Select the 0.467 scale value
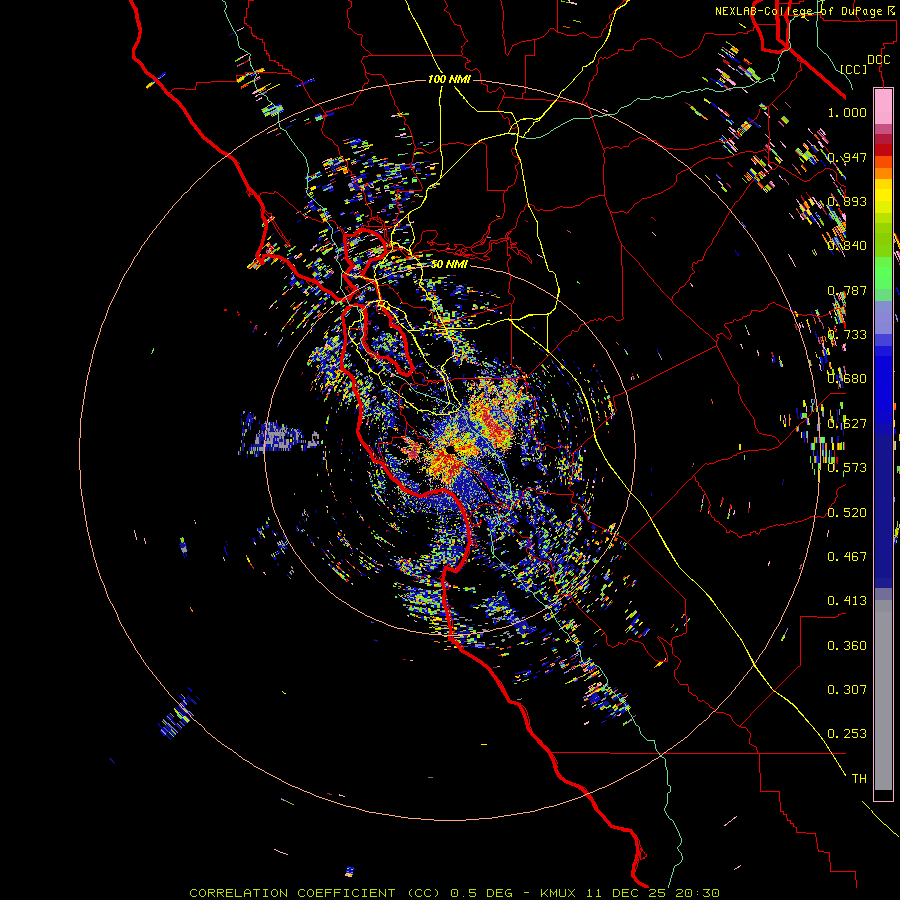This screenshot has height=900, width=900. [847, 556]
